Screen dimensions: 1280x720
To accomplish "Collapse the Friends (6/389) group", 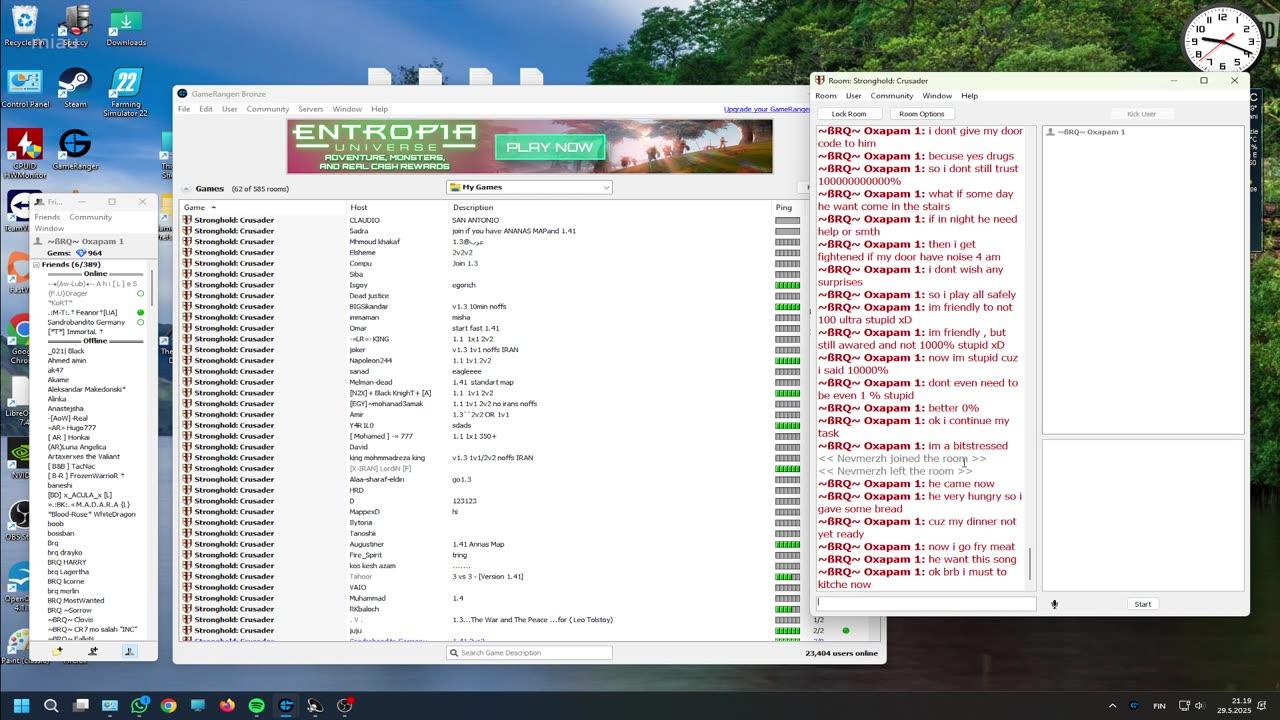I will pyautogui.click(x=36, y=264).
